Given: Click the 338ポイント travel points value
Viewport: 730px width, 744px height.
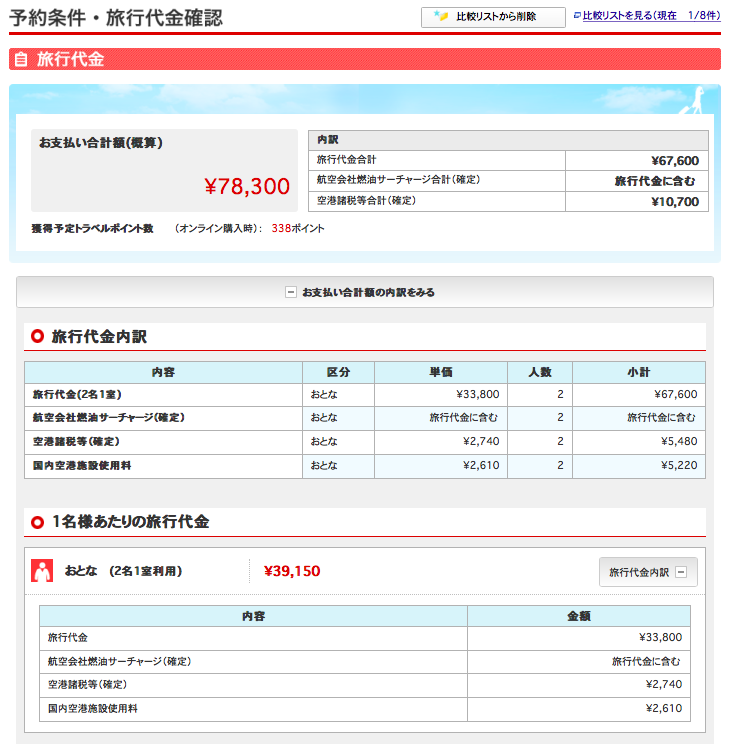Looking at the screenshot, I should (x=298, y=228).
